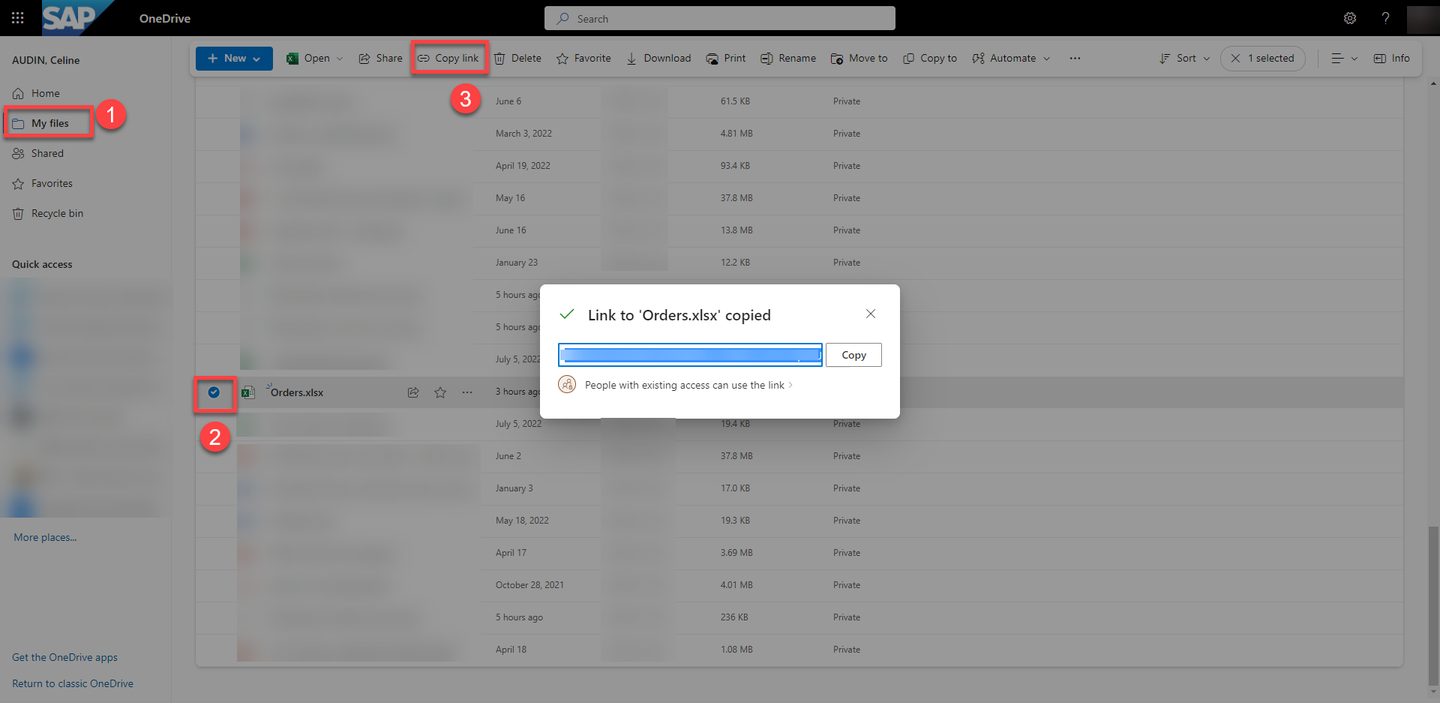Click Move to in the command bar
The width and height of the screenshot is (1440, 703).
(859, 58)
